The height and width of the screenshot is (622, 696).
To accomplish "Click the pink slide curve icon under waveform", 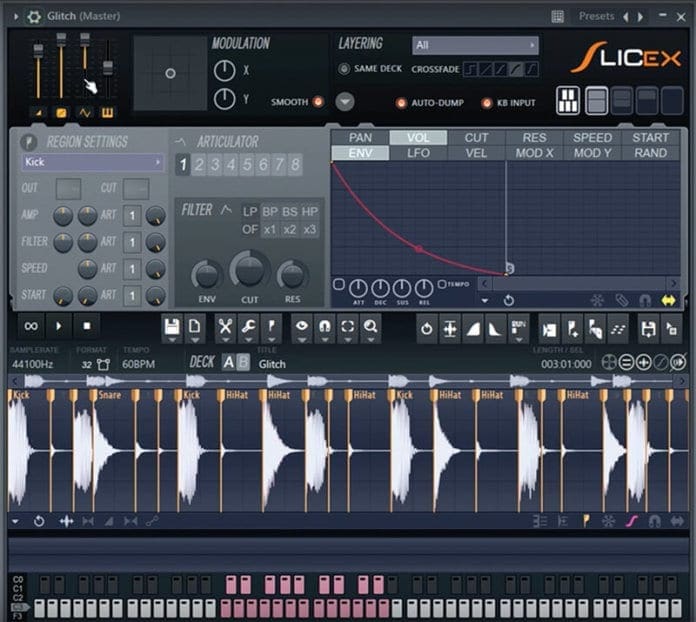I will click(x=632, y=521).
